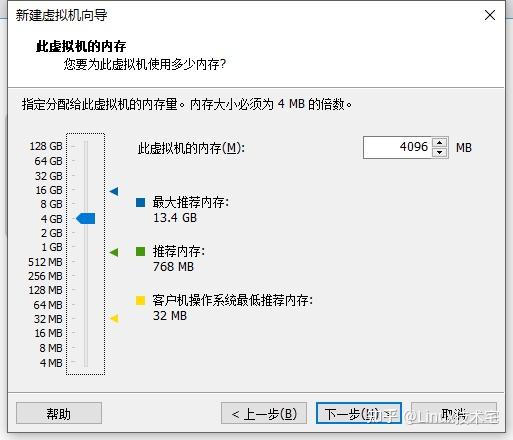Click the 64 GB slider label
Screen dimensions: 513x440
pyautogui.click(x=48, y=161)
